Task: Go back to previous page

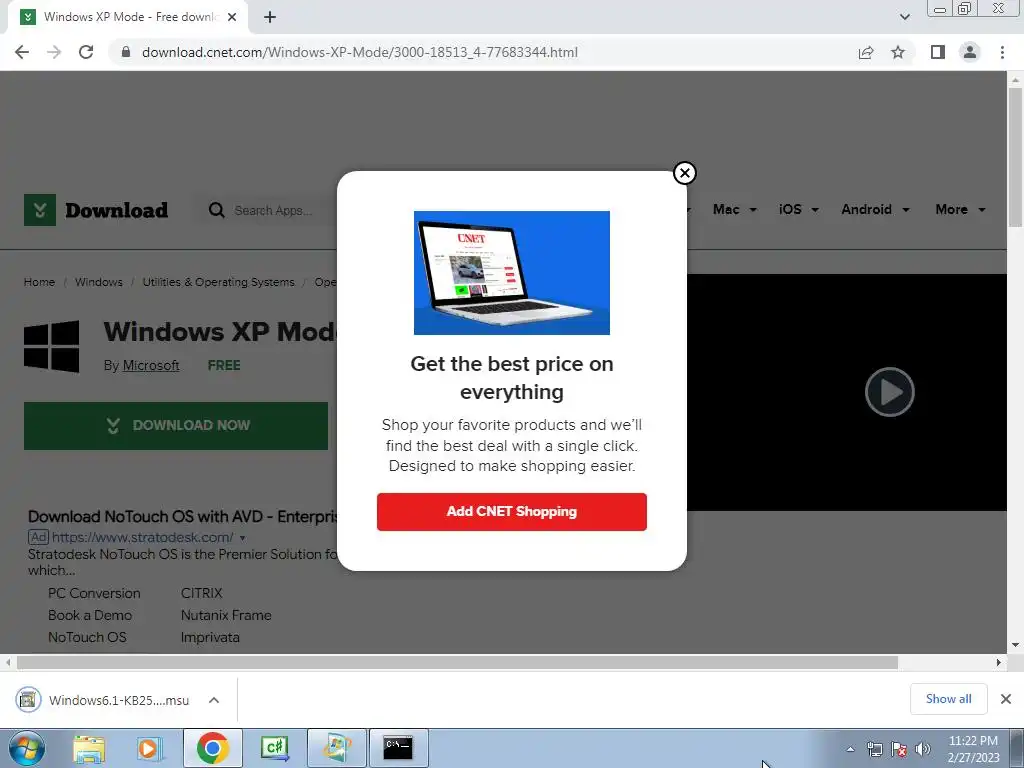Action: click(22, 52)
